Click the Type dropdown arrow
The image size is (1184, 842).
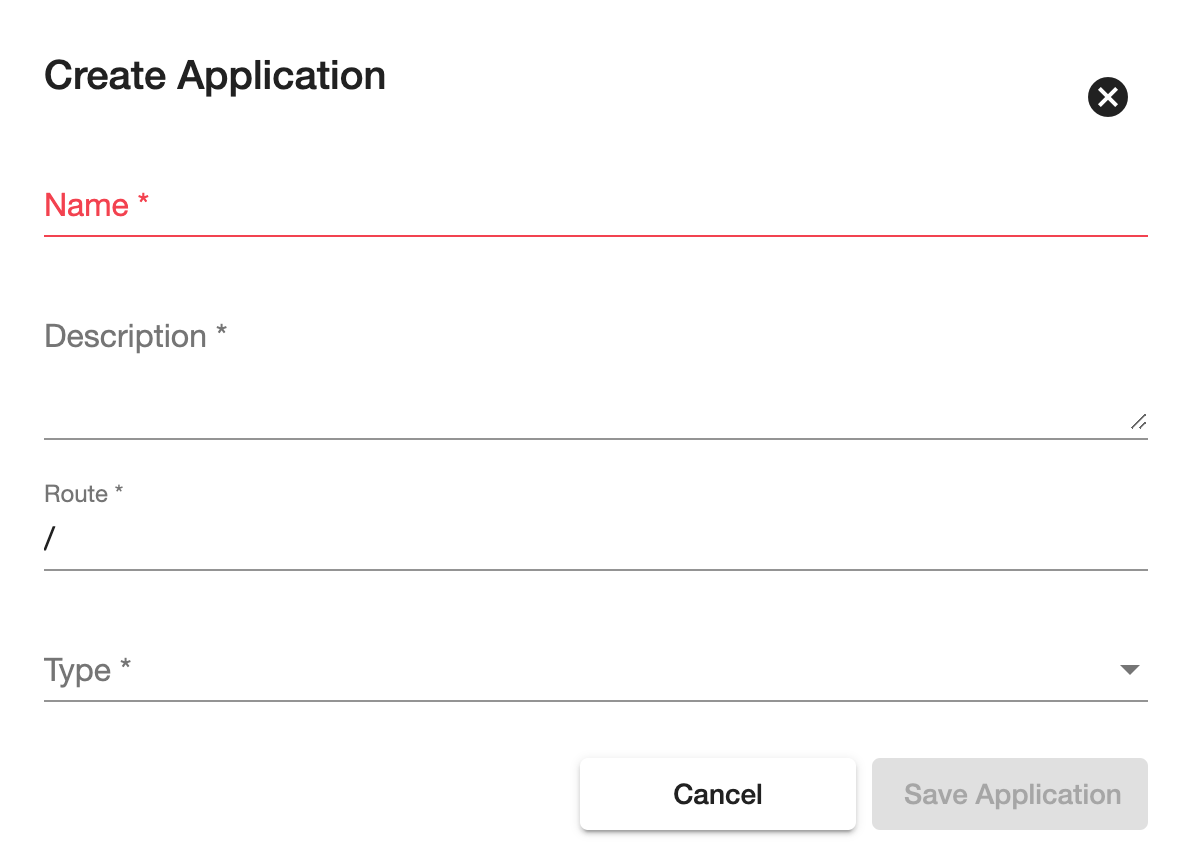(1130, 670)
